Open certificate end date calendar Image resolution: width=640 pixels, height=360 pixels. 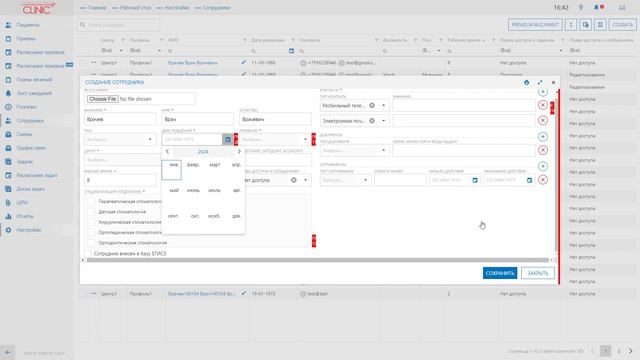click(x=529, y=180)
